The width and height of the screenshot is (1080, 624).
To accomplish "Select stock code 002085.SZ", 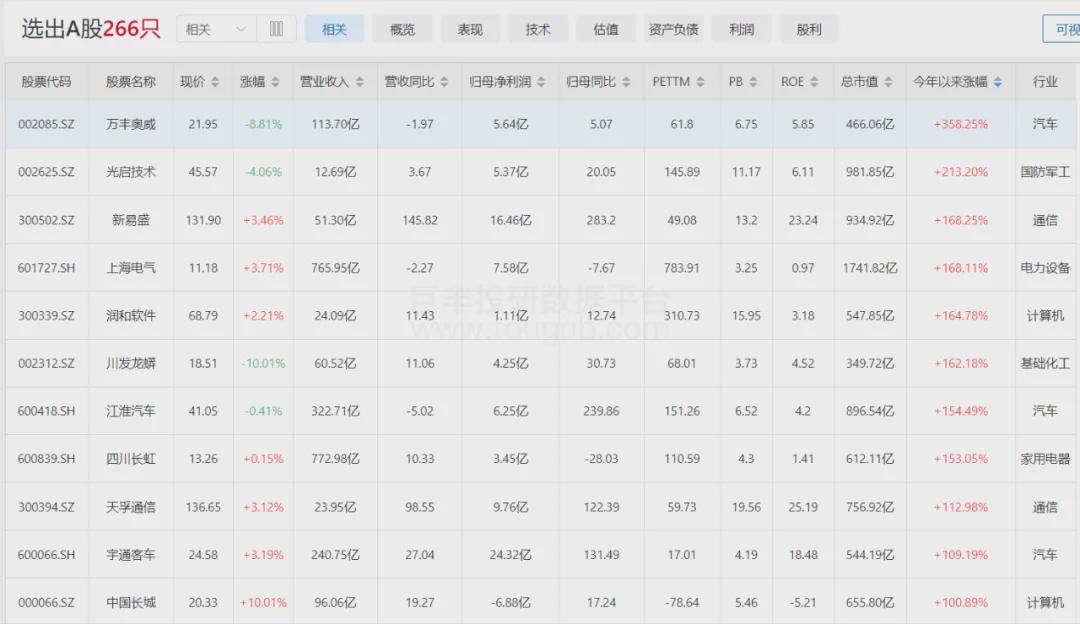I will 46,124.
